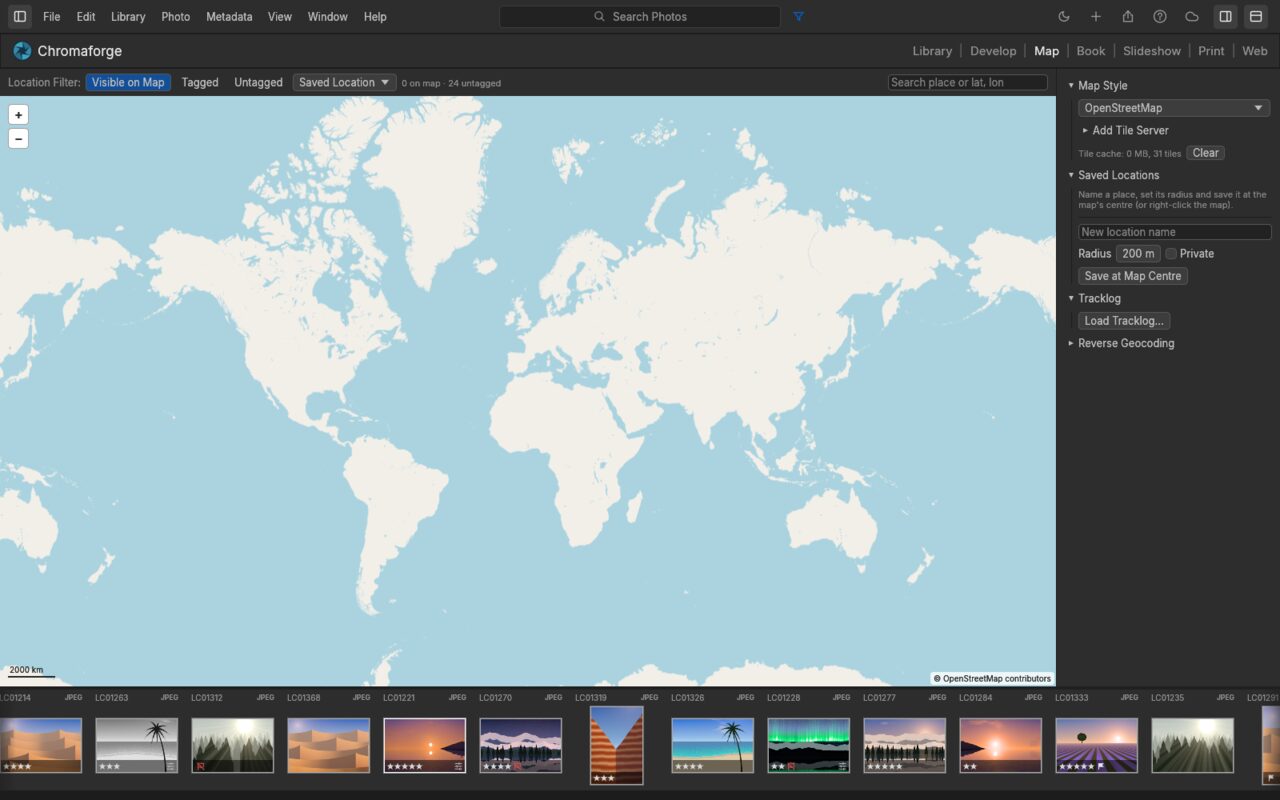The width and height of the screenshot is (1280, 800).
Task: Select Visible on Map location filter
Action: click(128, 83)
